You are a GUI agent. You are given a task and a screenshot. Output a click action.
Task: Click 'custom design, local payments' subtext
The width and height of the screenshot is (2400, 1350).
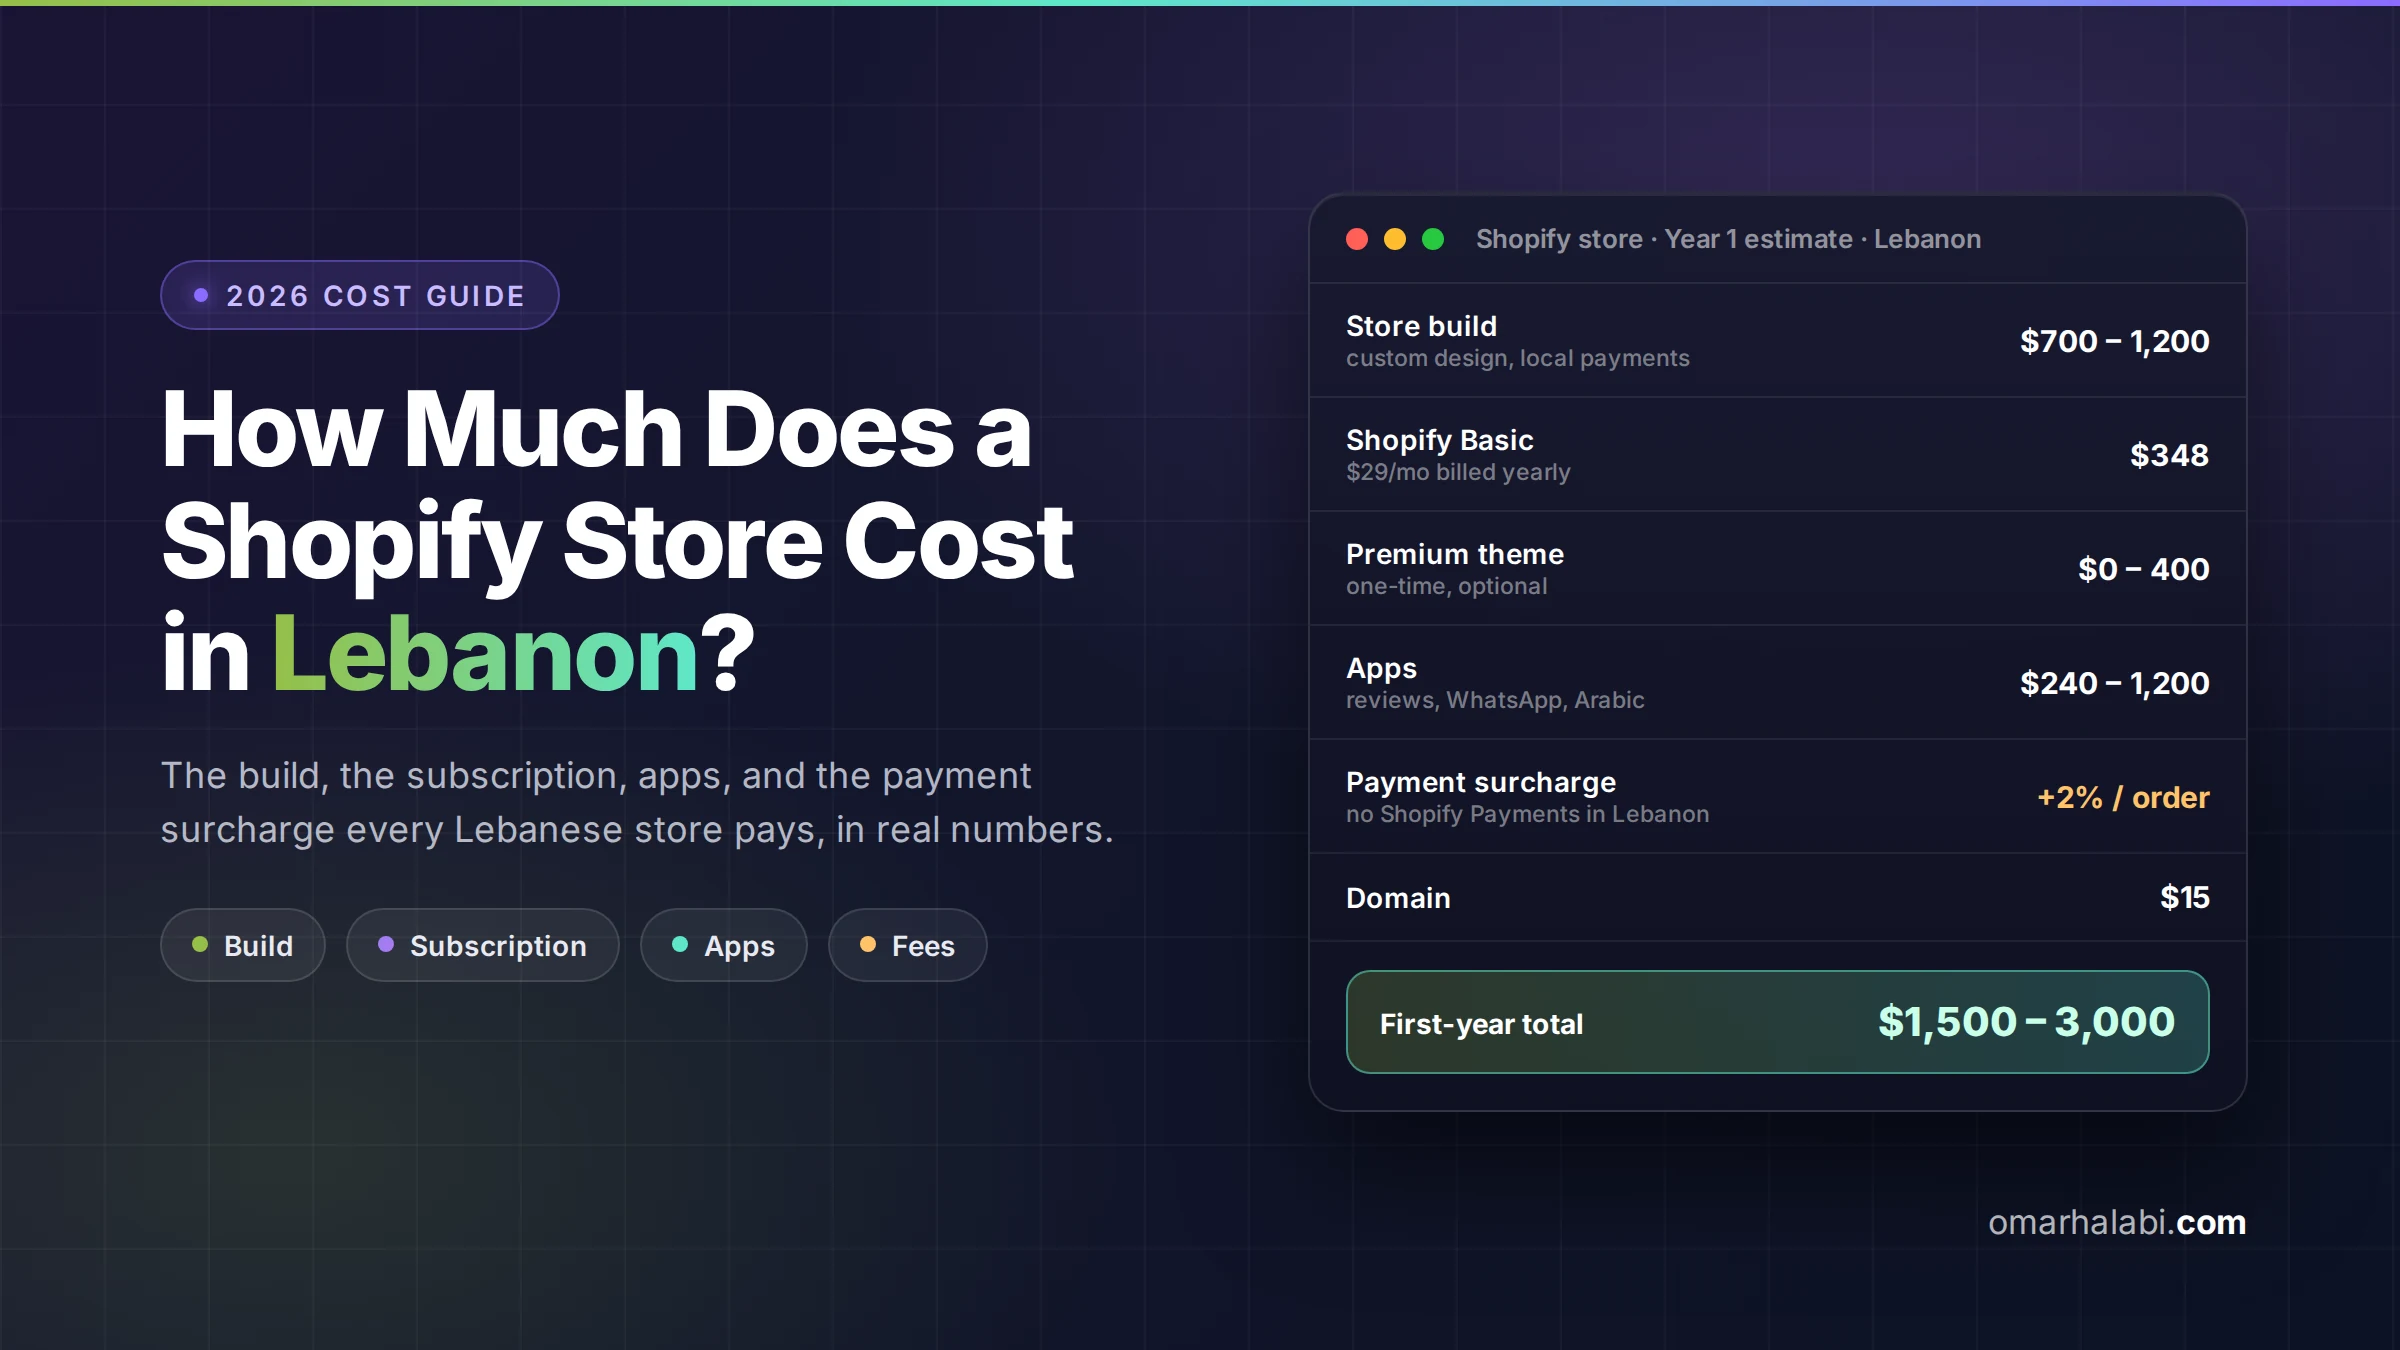(1517, 358)
